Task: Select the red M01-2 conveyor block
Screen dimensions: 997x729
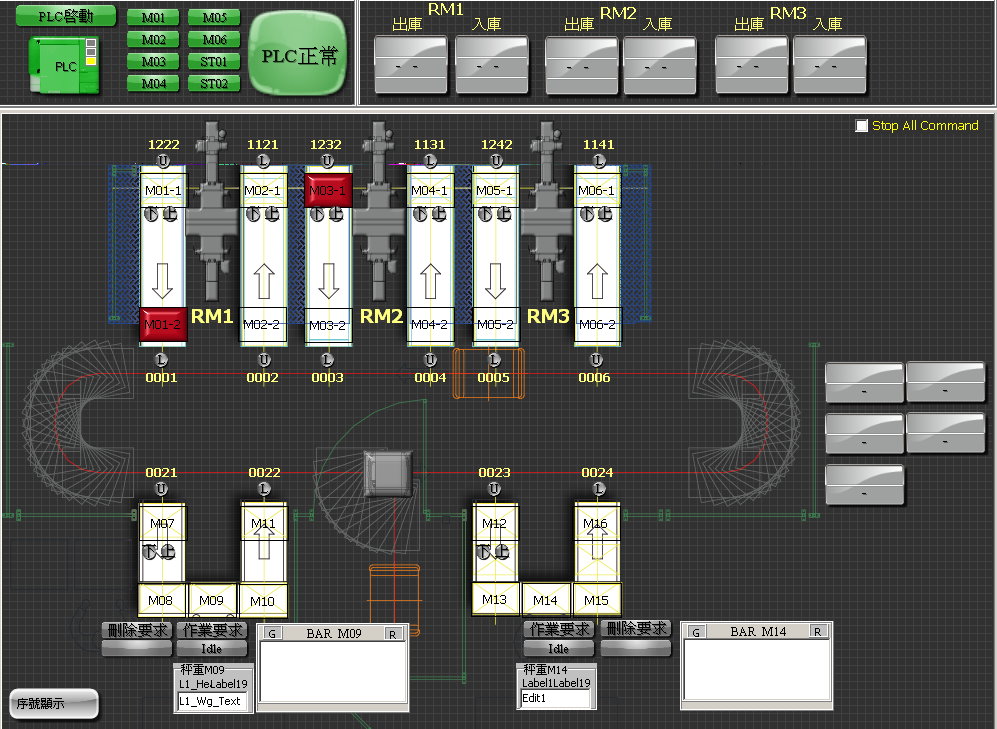Action: click(161, 324)
